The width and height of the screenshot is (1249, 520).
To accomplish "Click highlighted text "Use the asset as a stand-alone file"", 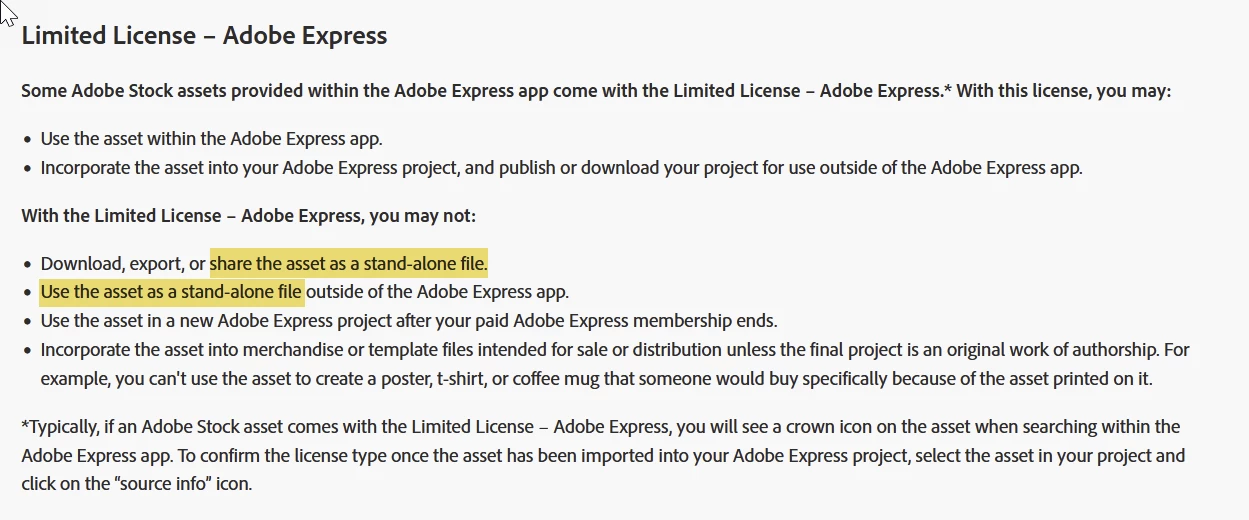I will (171, 292).
